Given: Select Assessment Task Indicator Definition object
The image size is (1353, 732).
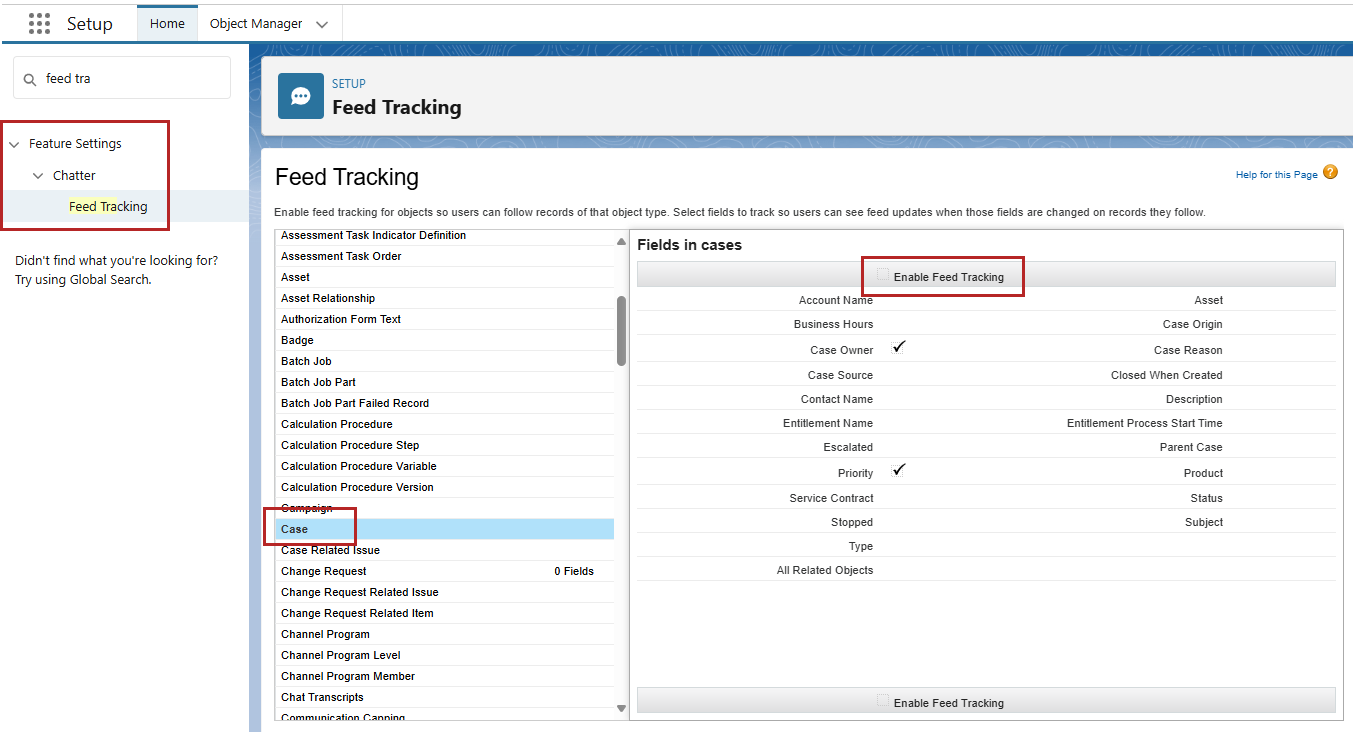Looking at the screenshot, I should coord(445,236).
